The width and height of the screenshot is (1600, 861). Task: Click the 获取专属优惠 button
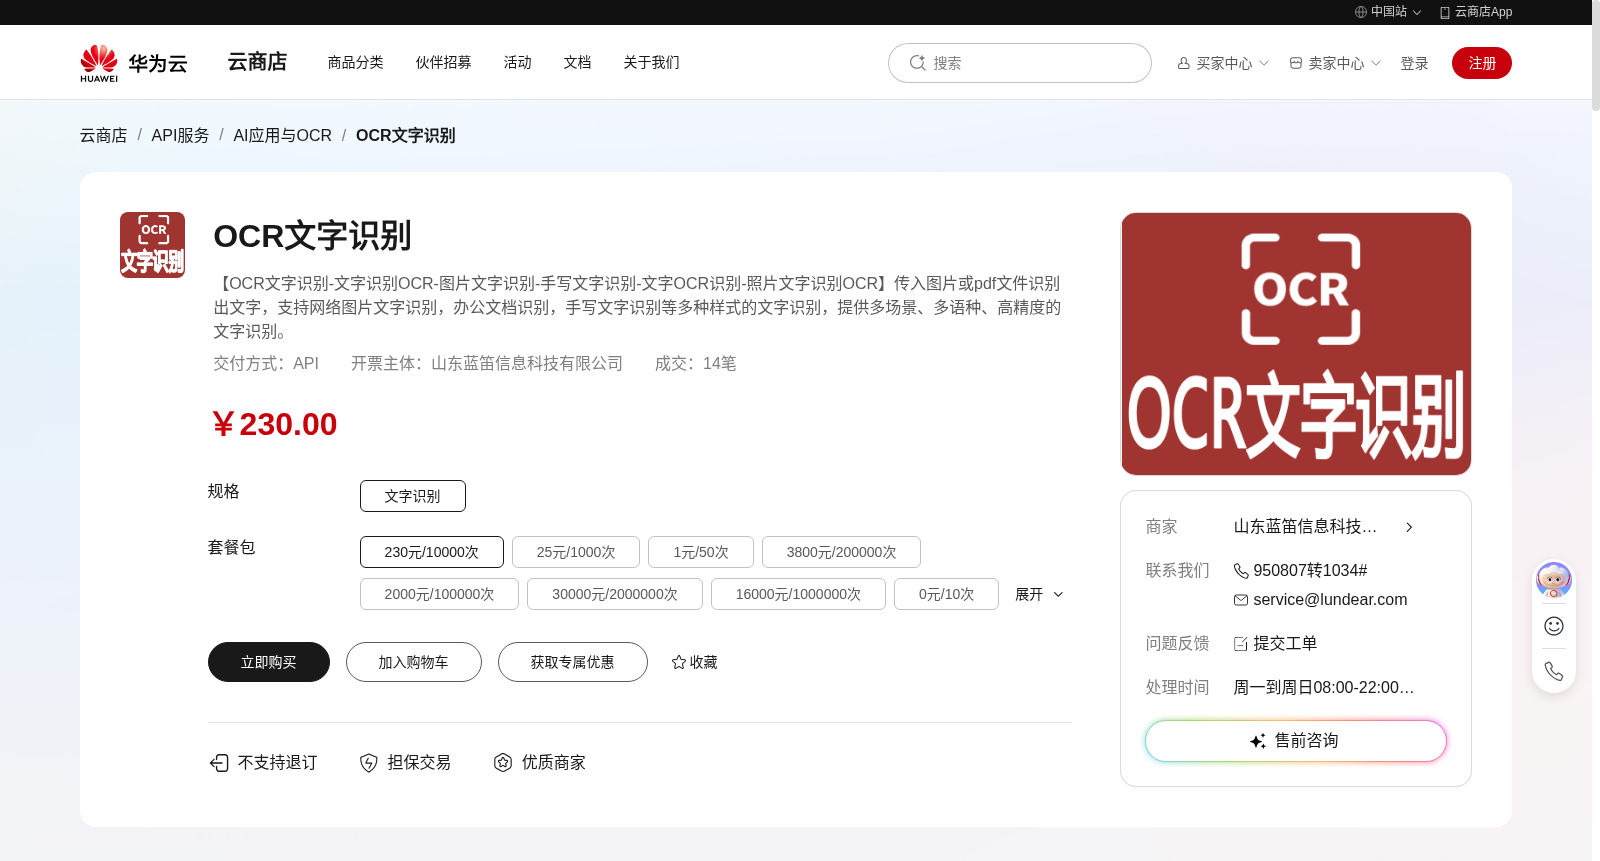point(573,662)
